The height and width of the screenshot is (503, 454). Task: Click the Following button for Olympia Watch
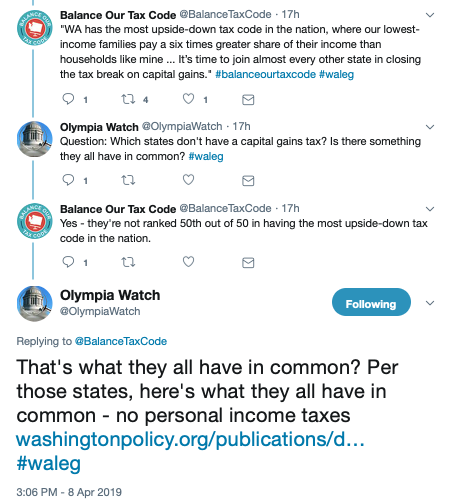tap(371, 302)
